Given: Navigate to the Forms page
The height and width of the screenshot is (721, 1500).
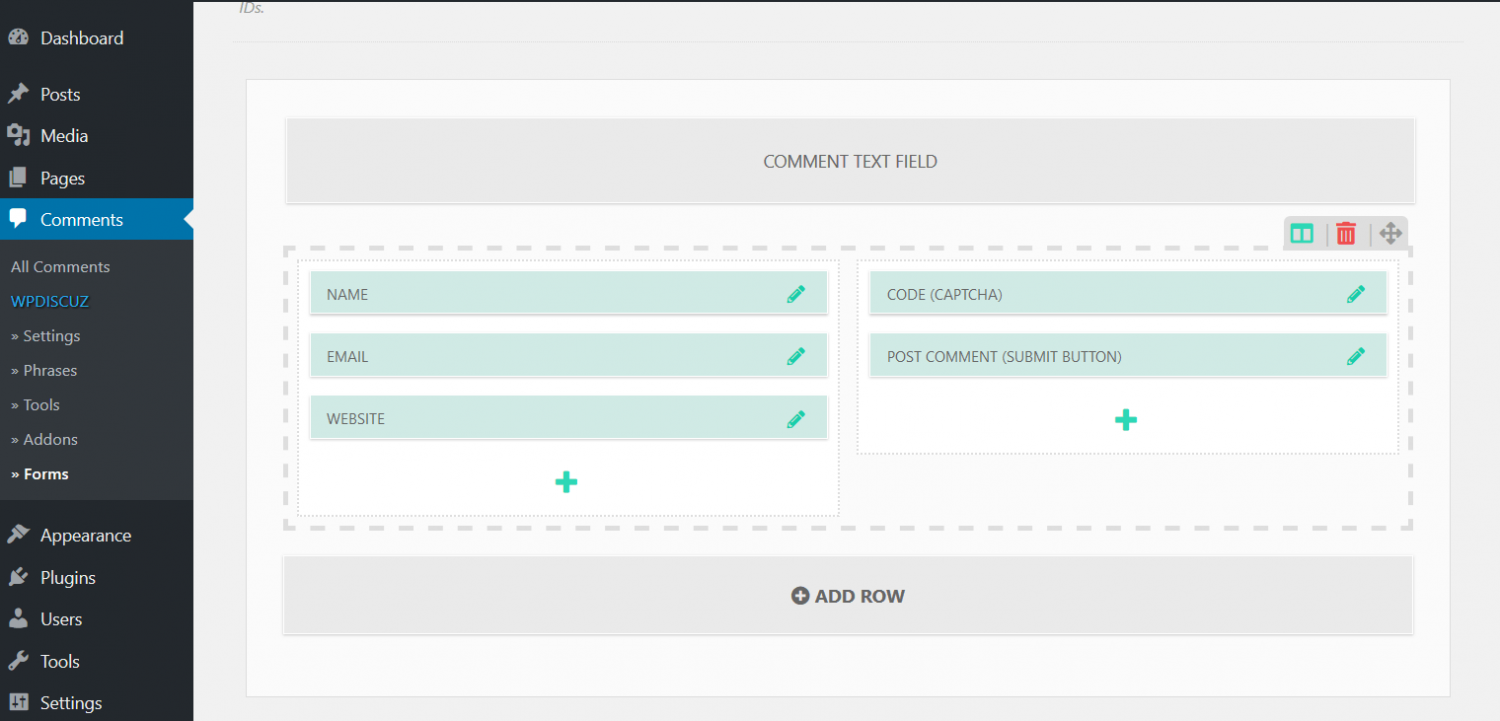Looking at the screenshot, I should coord(40,473).
